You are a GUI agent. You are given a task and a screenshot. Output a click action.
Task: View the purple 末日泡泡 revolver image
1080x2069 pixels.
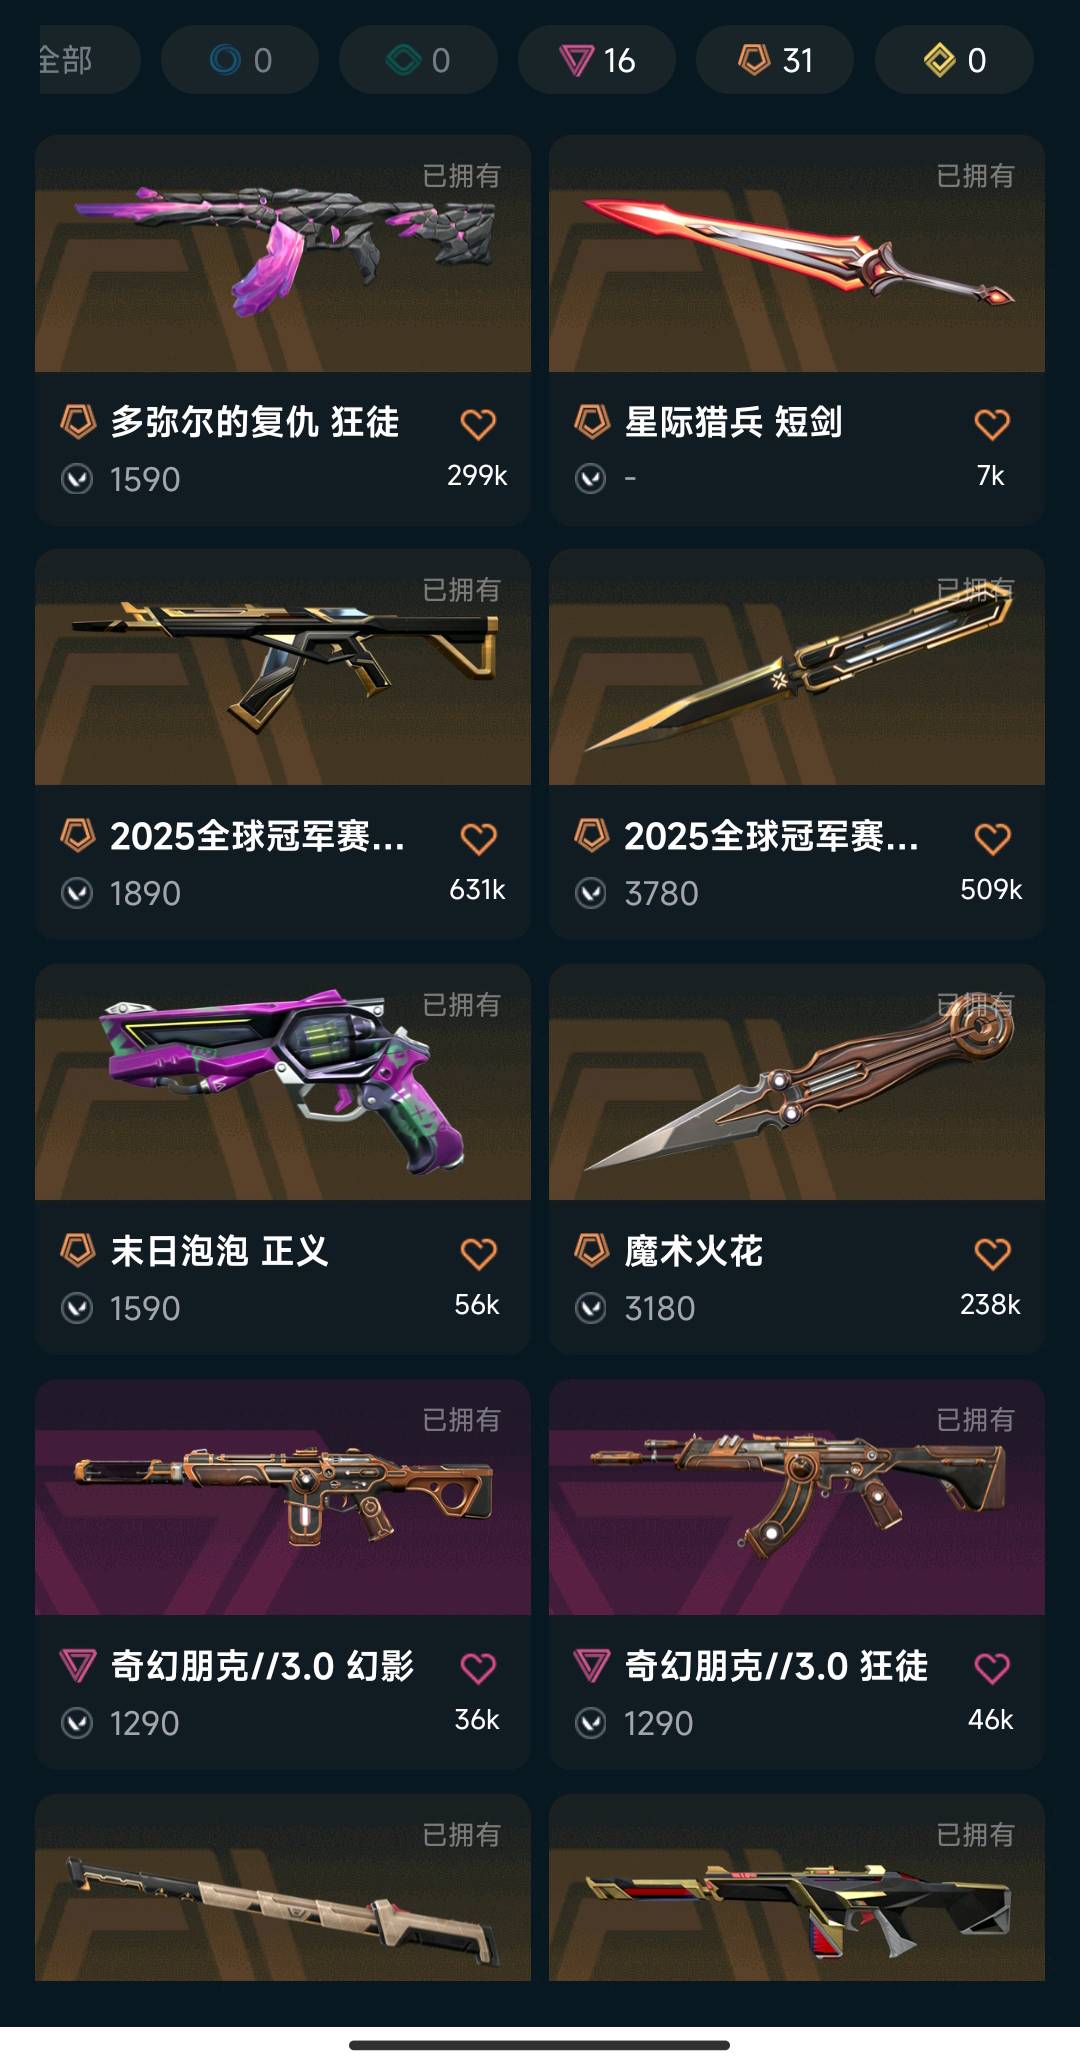tap(283, 1082)
